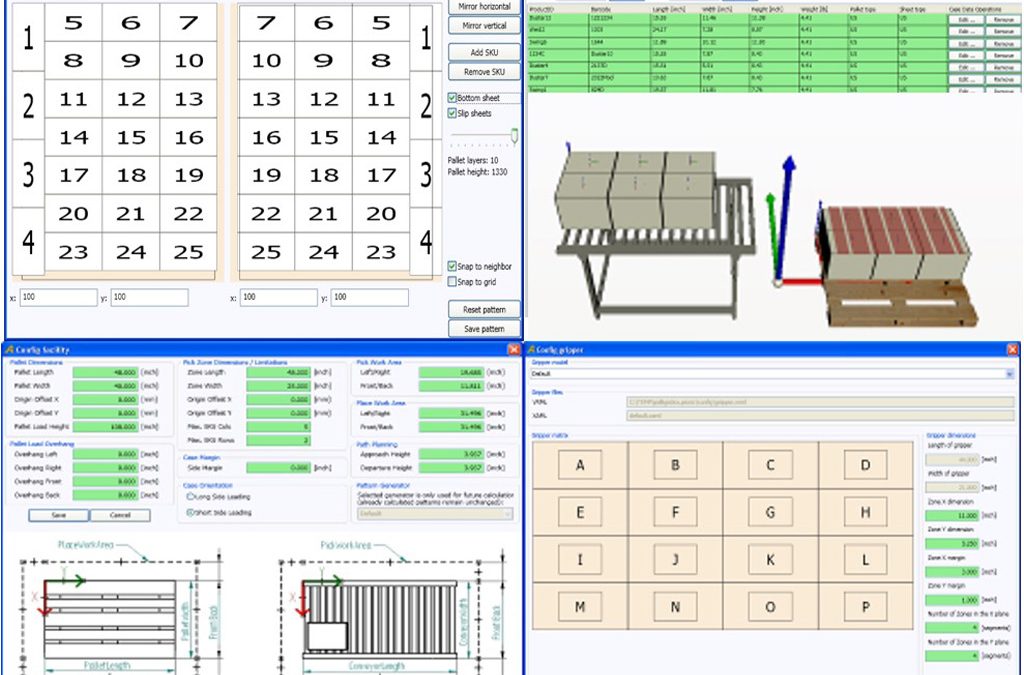
Task: Close the Config gripper window
Action: click(x=1013, y=349)
